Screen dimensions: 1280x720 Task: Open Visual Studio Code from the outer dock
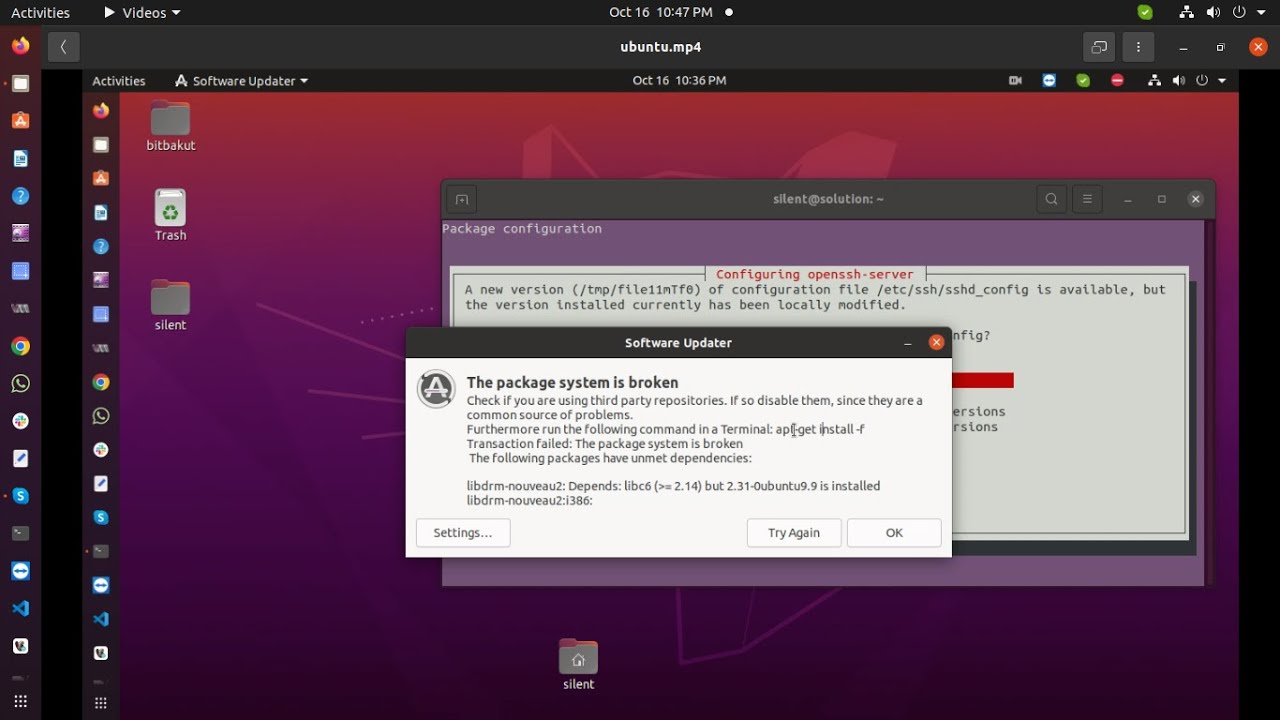20,608
